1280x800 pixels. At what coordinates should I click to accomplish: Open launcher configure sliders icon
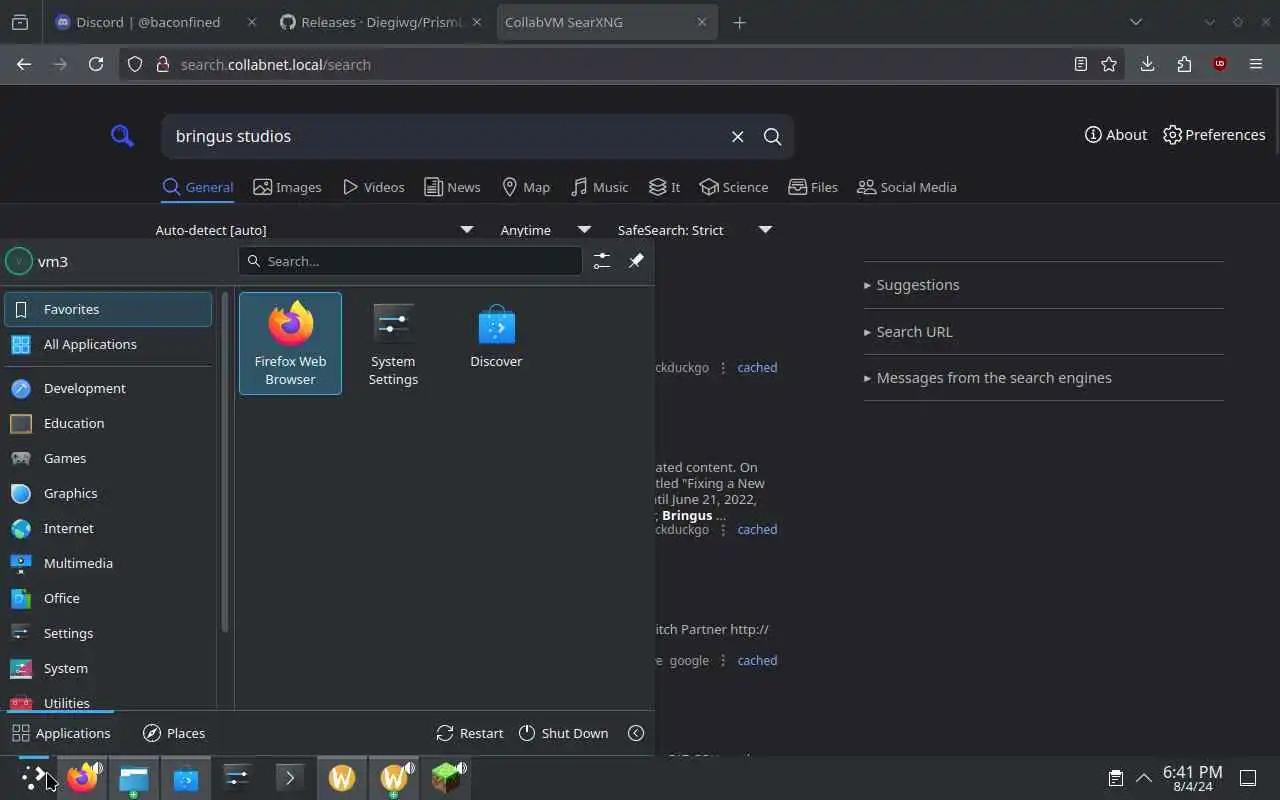[601, 261]
